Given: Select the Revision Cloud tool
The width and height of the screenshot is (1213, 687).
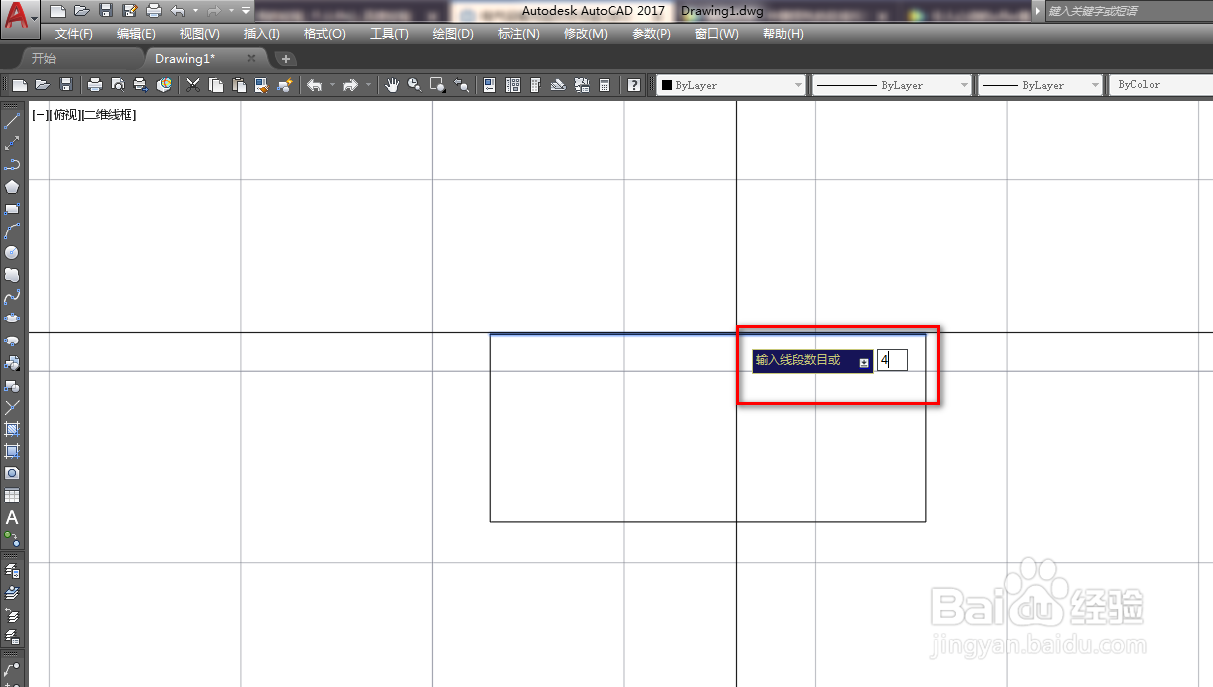Looking at the screenshot, I should (x=12, y=274).
